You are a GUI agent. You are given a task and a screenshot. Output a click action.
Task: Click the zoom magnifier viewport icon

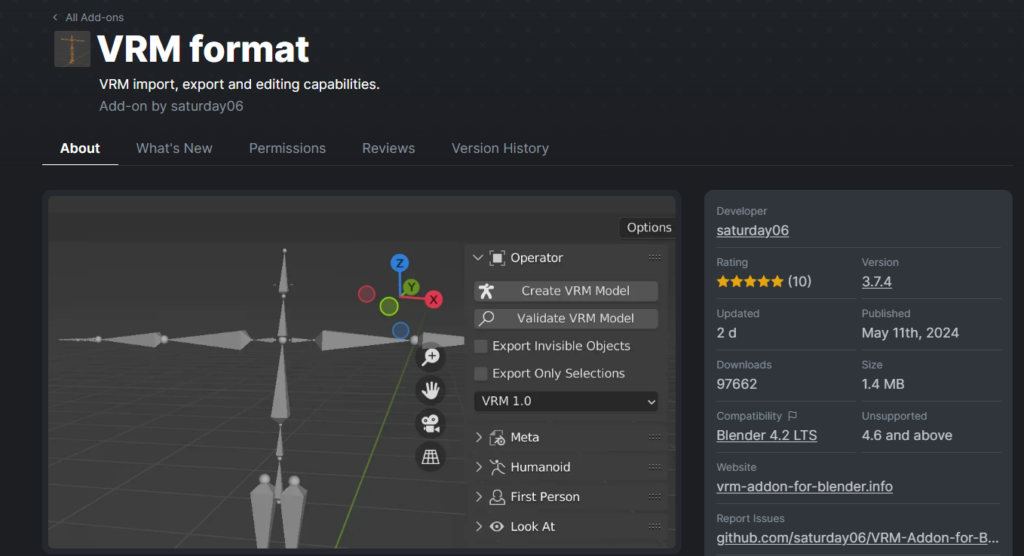(x=430, y=357)
